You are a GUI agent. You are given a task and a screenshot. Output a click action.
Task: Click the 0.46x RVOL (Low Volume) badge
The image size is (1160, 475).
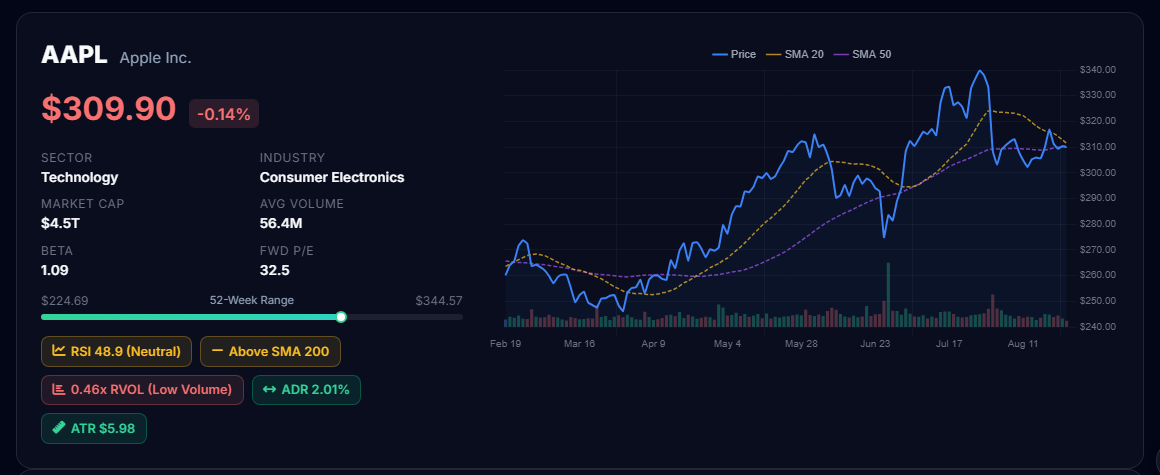coord(142,389)
